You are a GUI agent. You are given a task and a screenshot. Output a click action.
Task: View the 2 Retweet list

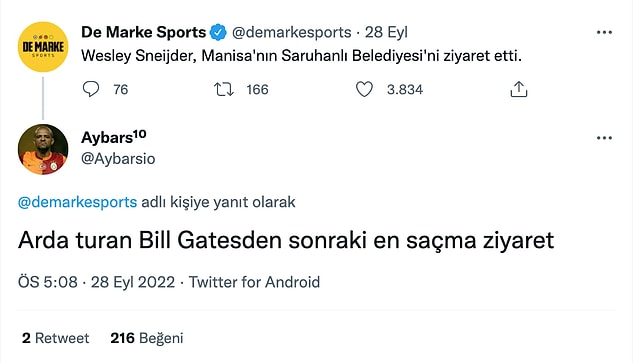[55, 338]
